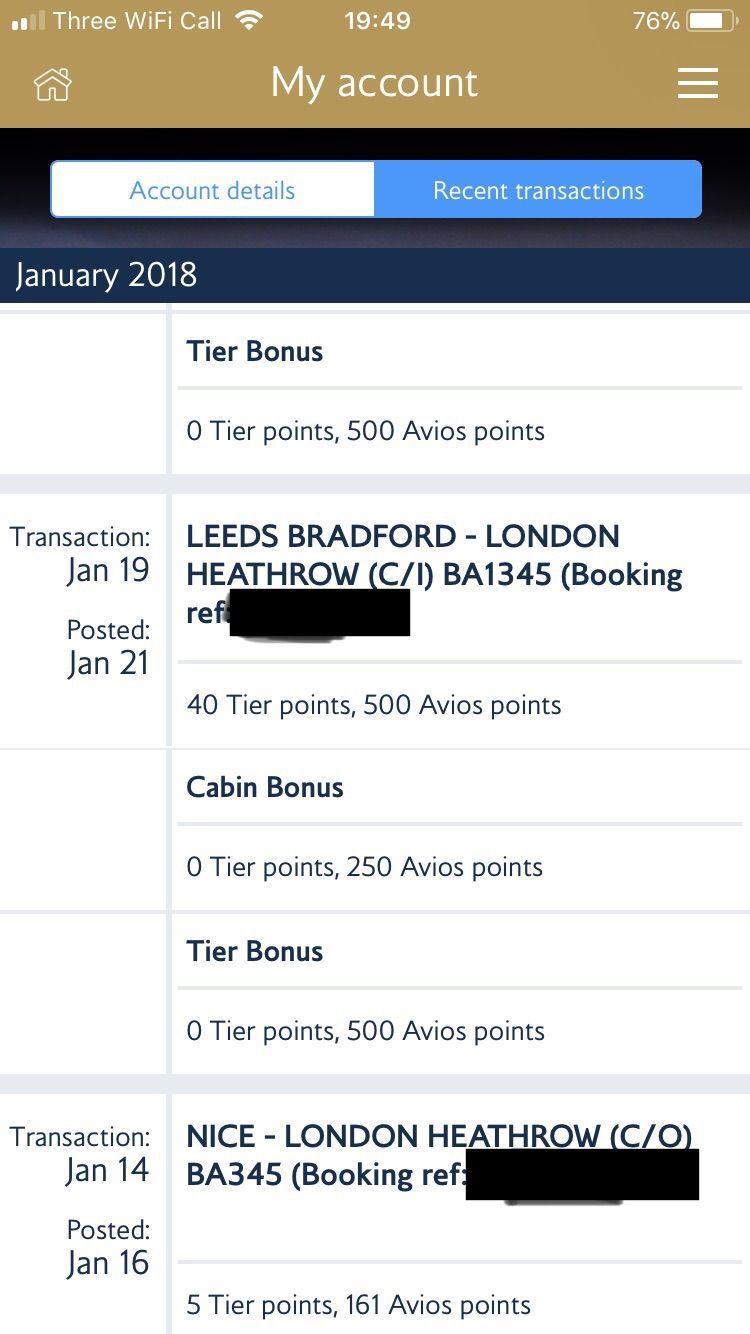Tap the cellular signal bars icon
Screen dimensions: 750x1334
coord(27,21)
